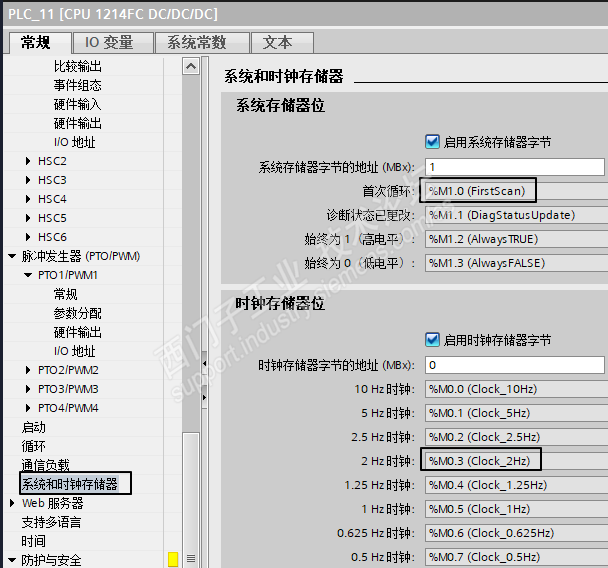Select 硬件输入 in the tree
Image resolution: width=608 pixels, height=568 pixels.
click(x=78, y=104)
